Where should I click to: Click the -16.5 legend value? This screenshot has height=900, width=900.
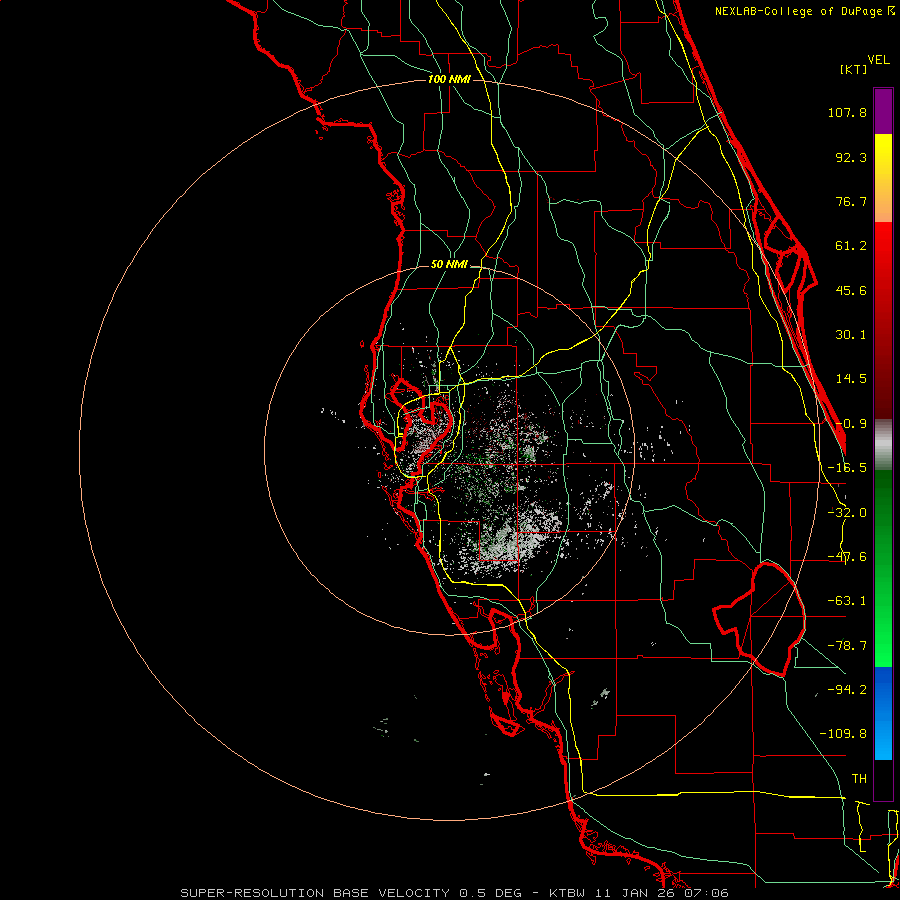tap(847, 468)
